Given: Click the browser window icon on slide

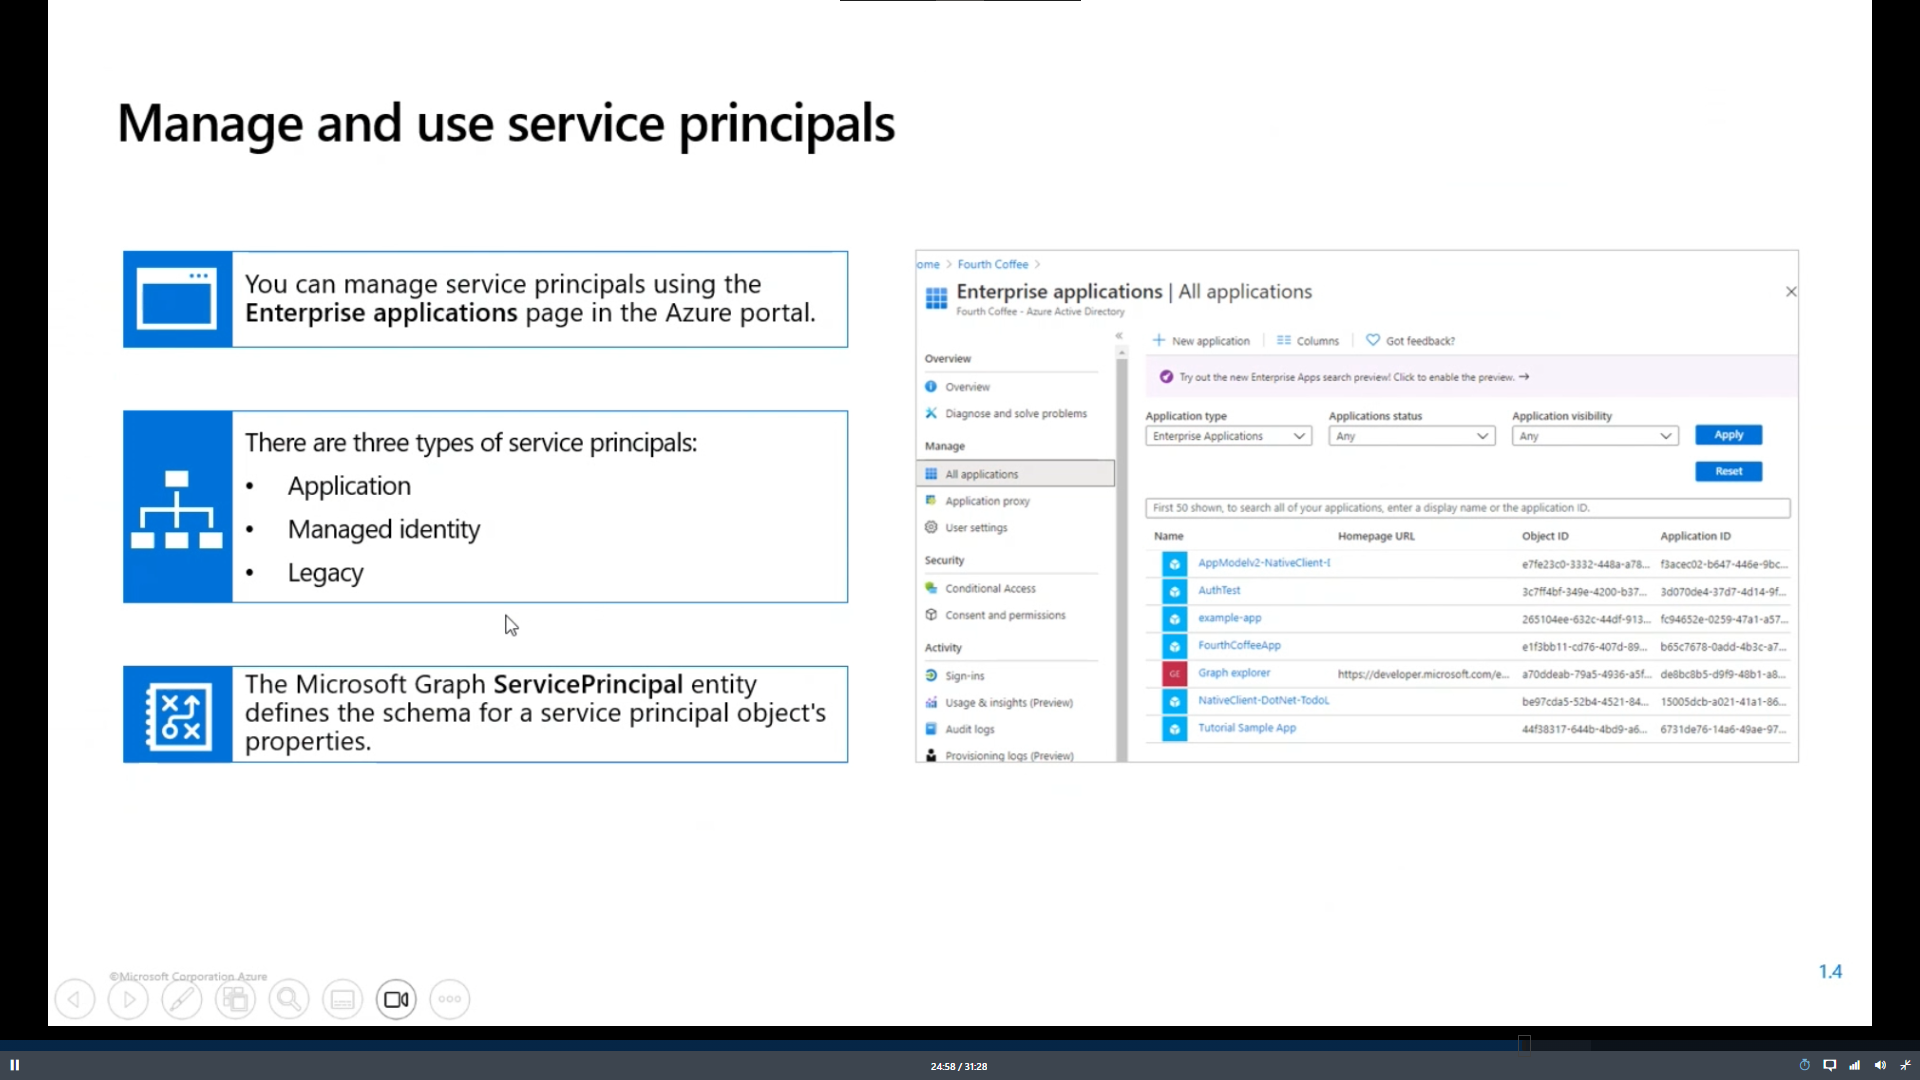Looking at the screenshot, I should click(x=177, y=299).
